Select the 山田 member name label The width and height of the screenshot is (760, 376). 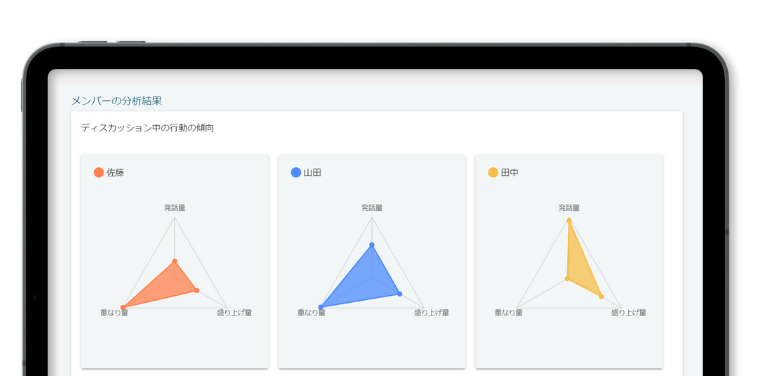[313, 172]
